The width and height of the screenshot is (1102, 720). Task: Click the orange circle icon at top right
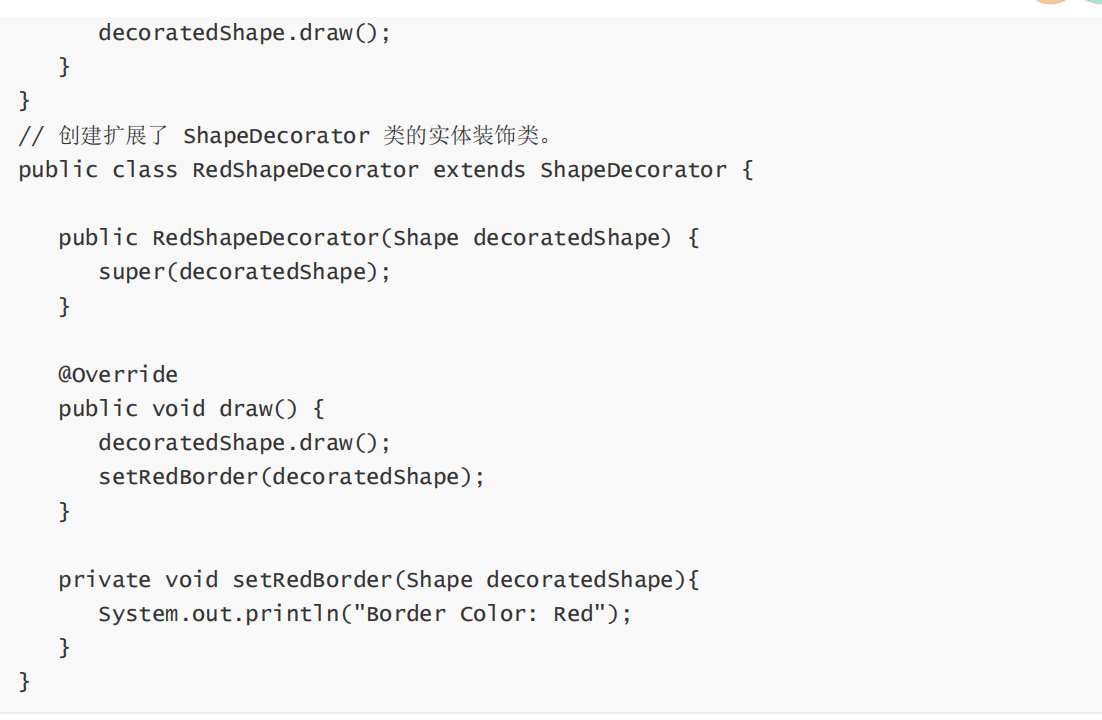[1051, 2]
